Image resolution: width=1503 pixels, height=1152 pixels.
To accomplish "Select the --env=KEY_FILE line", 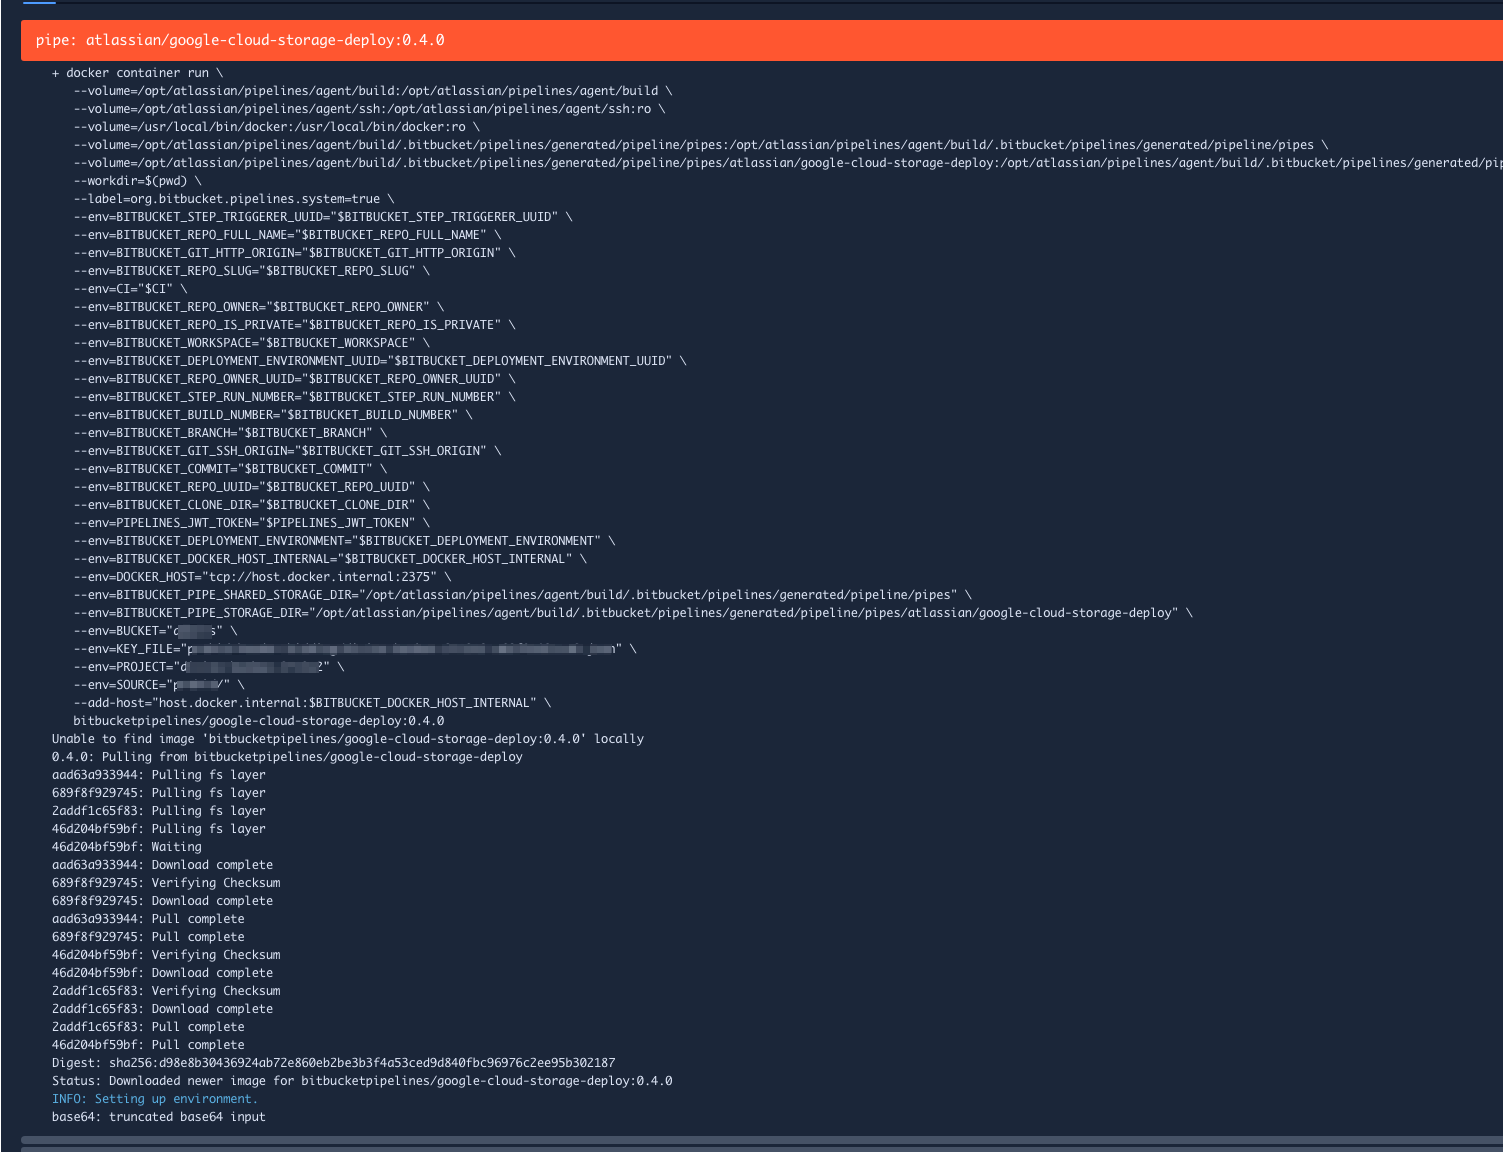I will pos(355,649).
